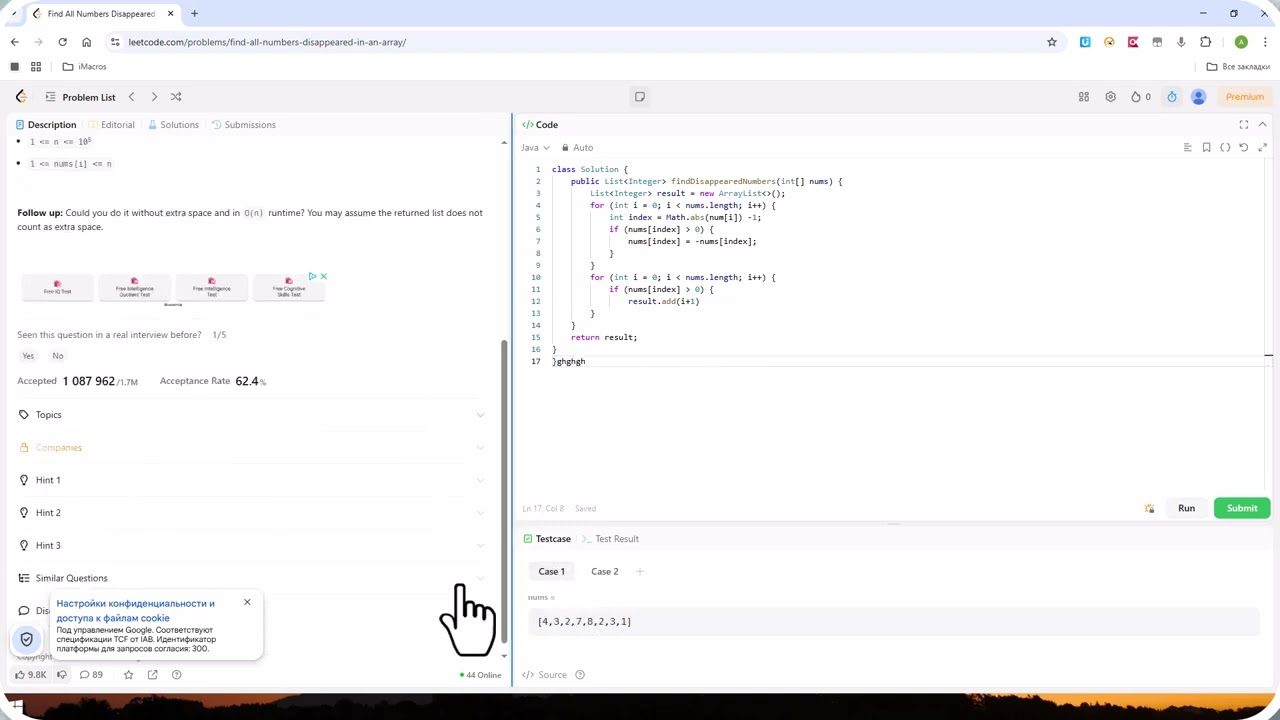1280x720 pixels.
Task: Expand editor with diagonal arrows icon
Action: click(1262, 147)
